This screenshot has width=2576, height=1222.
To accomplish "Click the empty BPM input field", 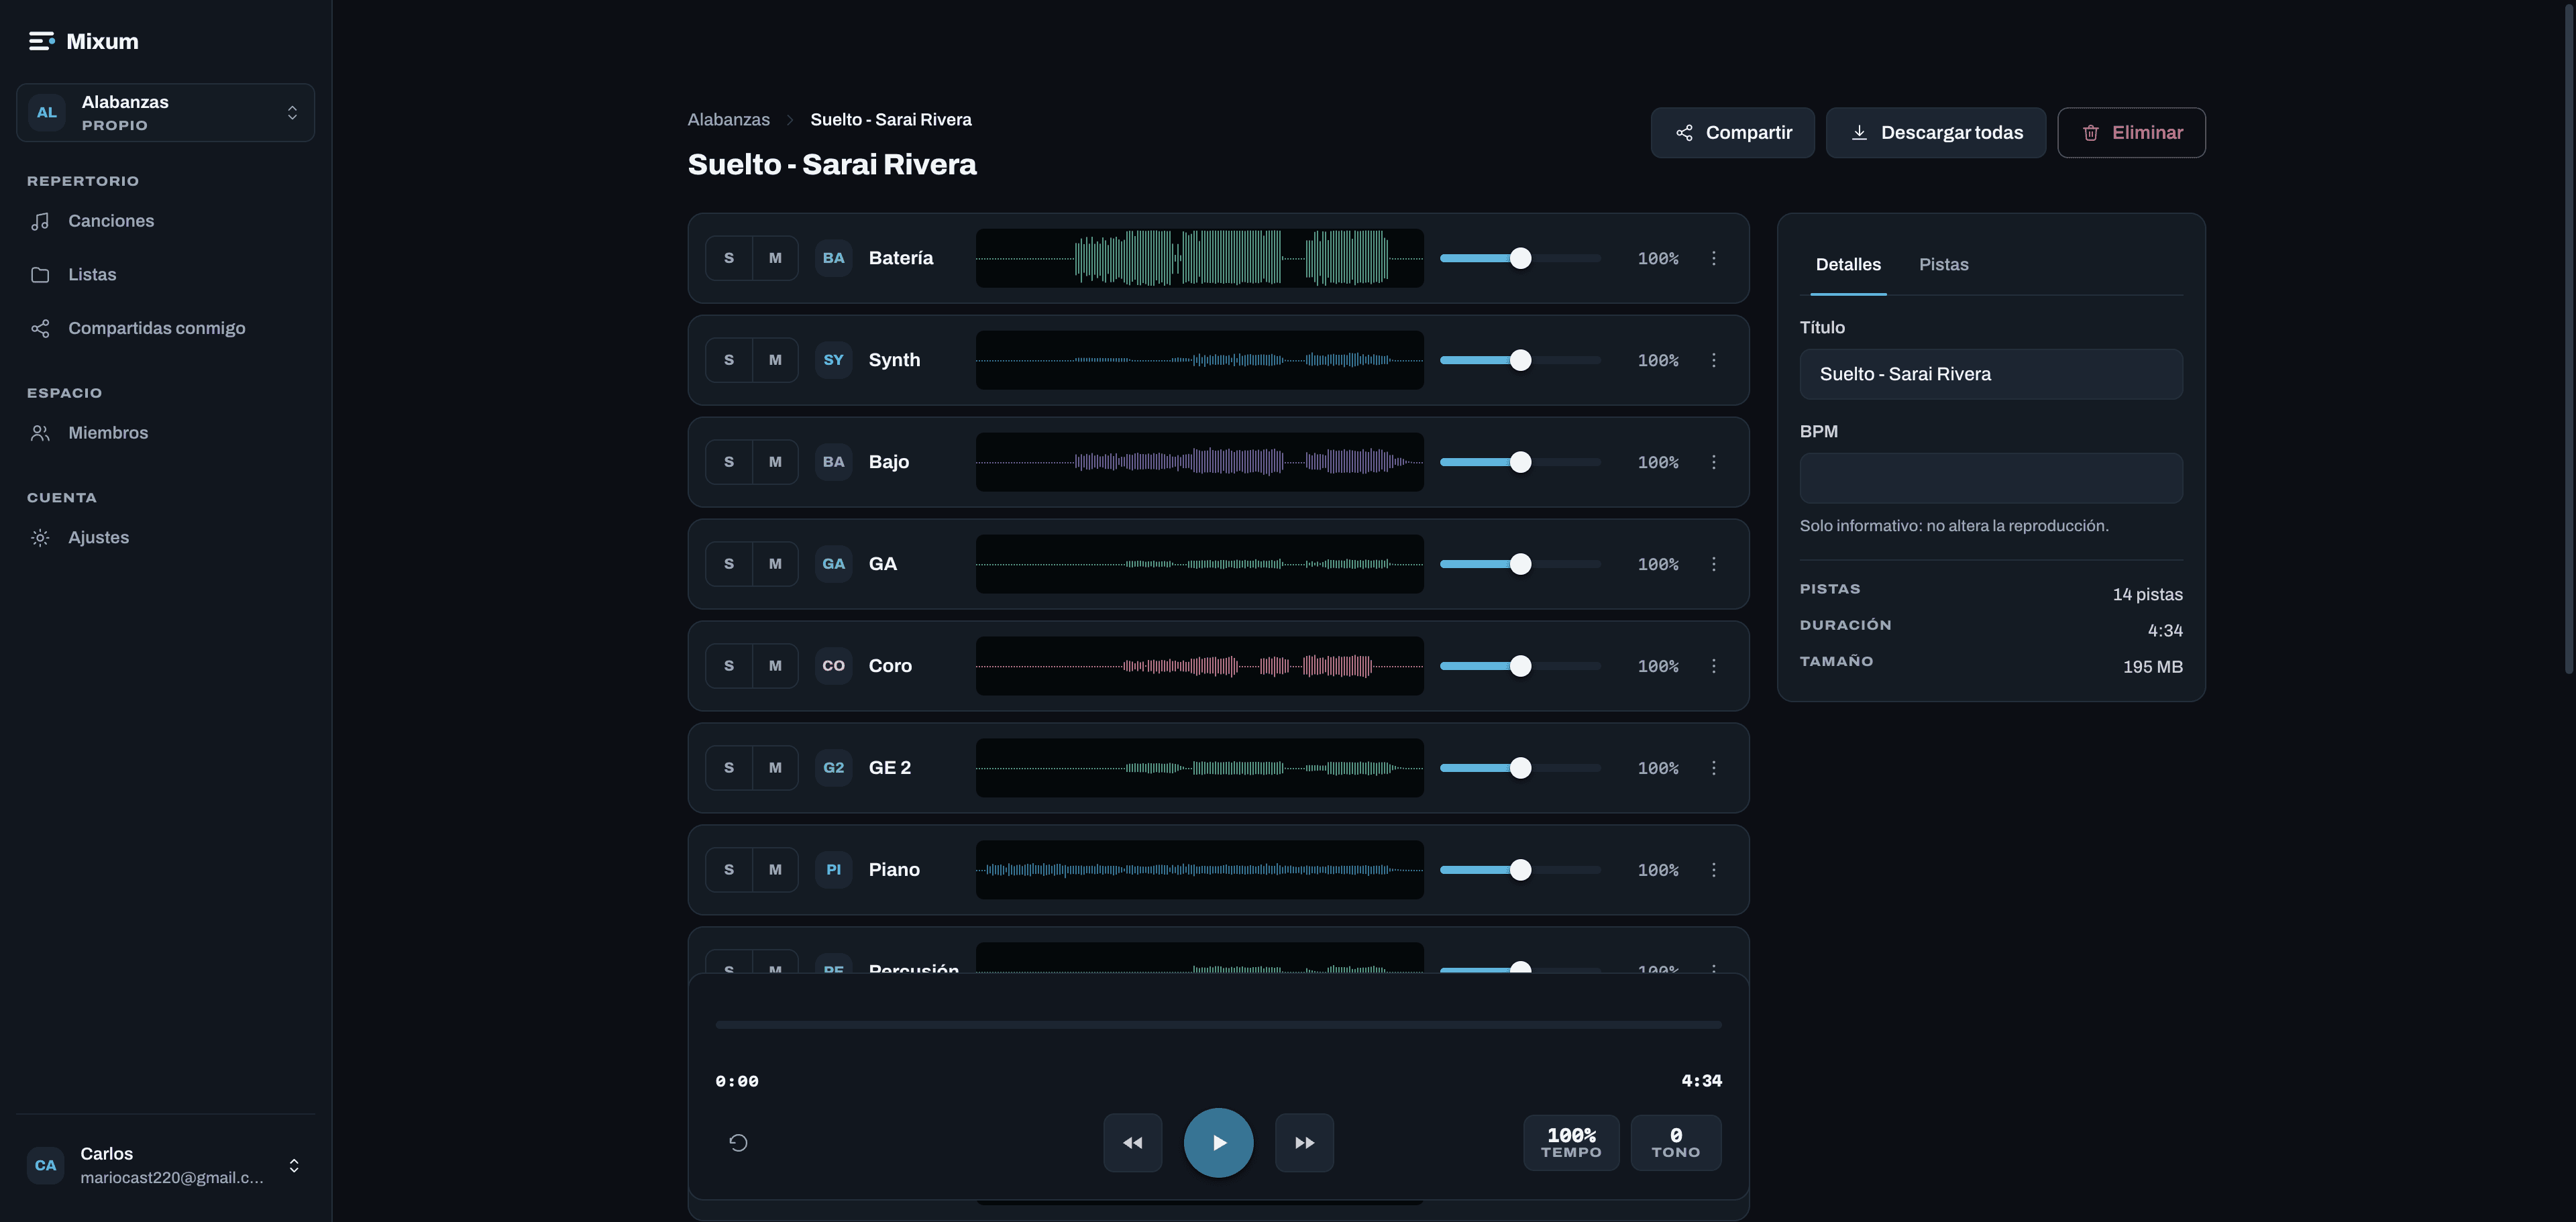I will (x=1990, y=478).
